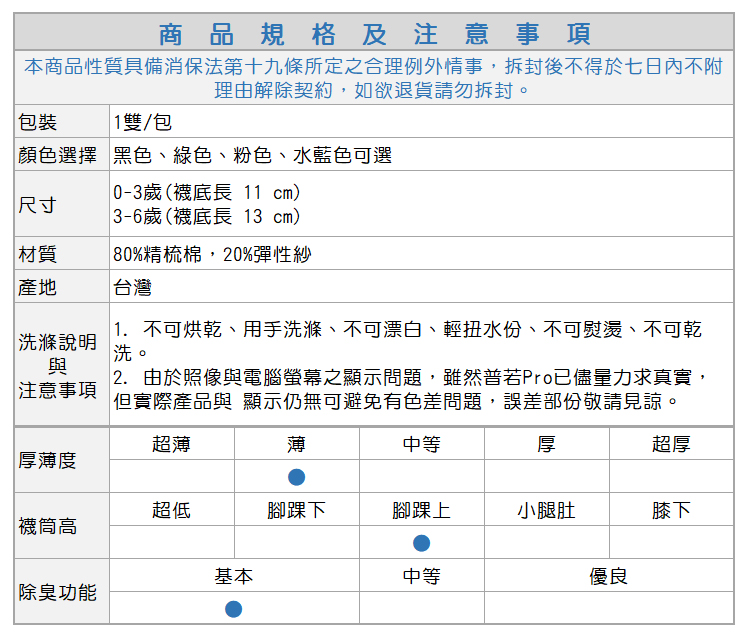Click the 80%精梳棉 material description

pyautogui.click(x=212, y=255)
